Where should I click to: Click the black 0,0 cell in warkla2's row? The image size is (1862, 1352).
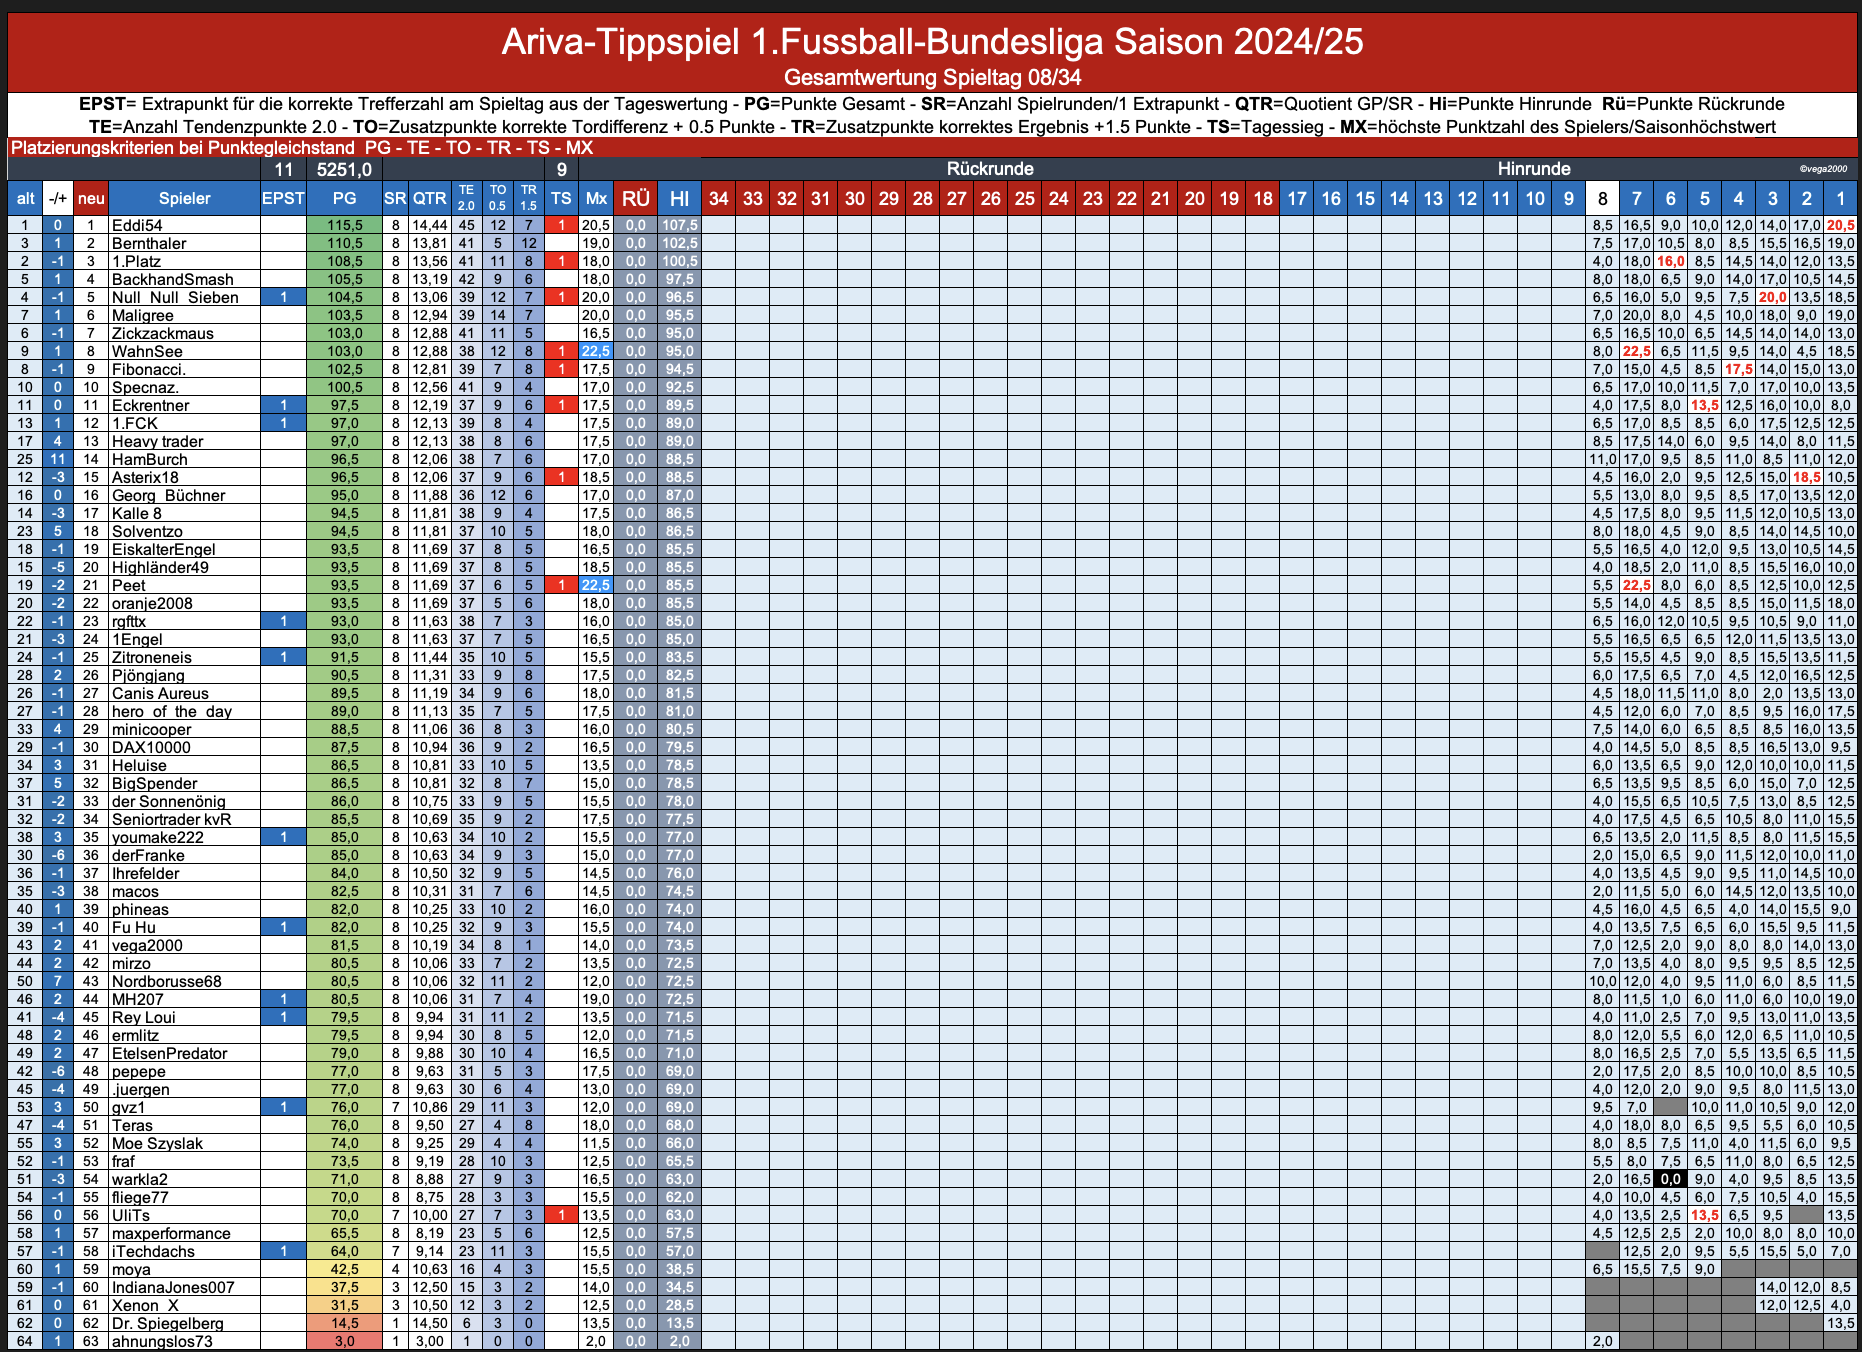coord(1671,1179)
